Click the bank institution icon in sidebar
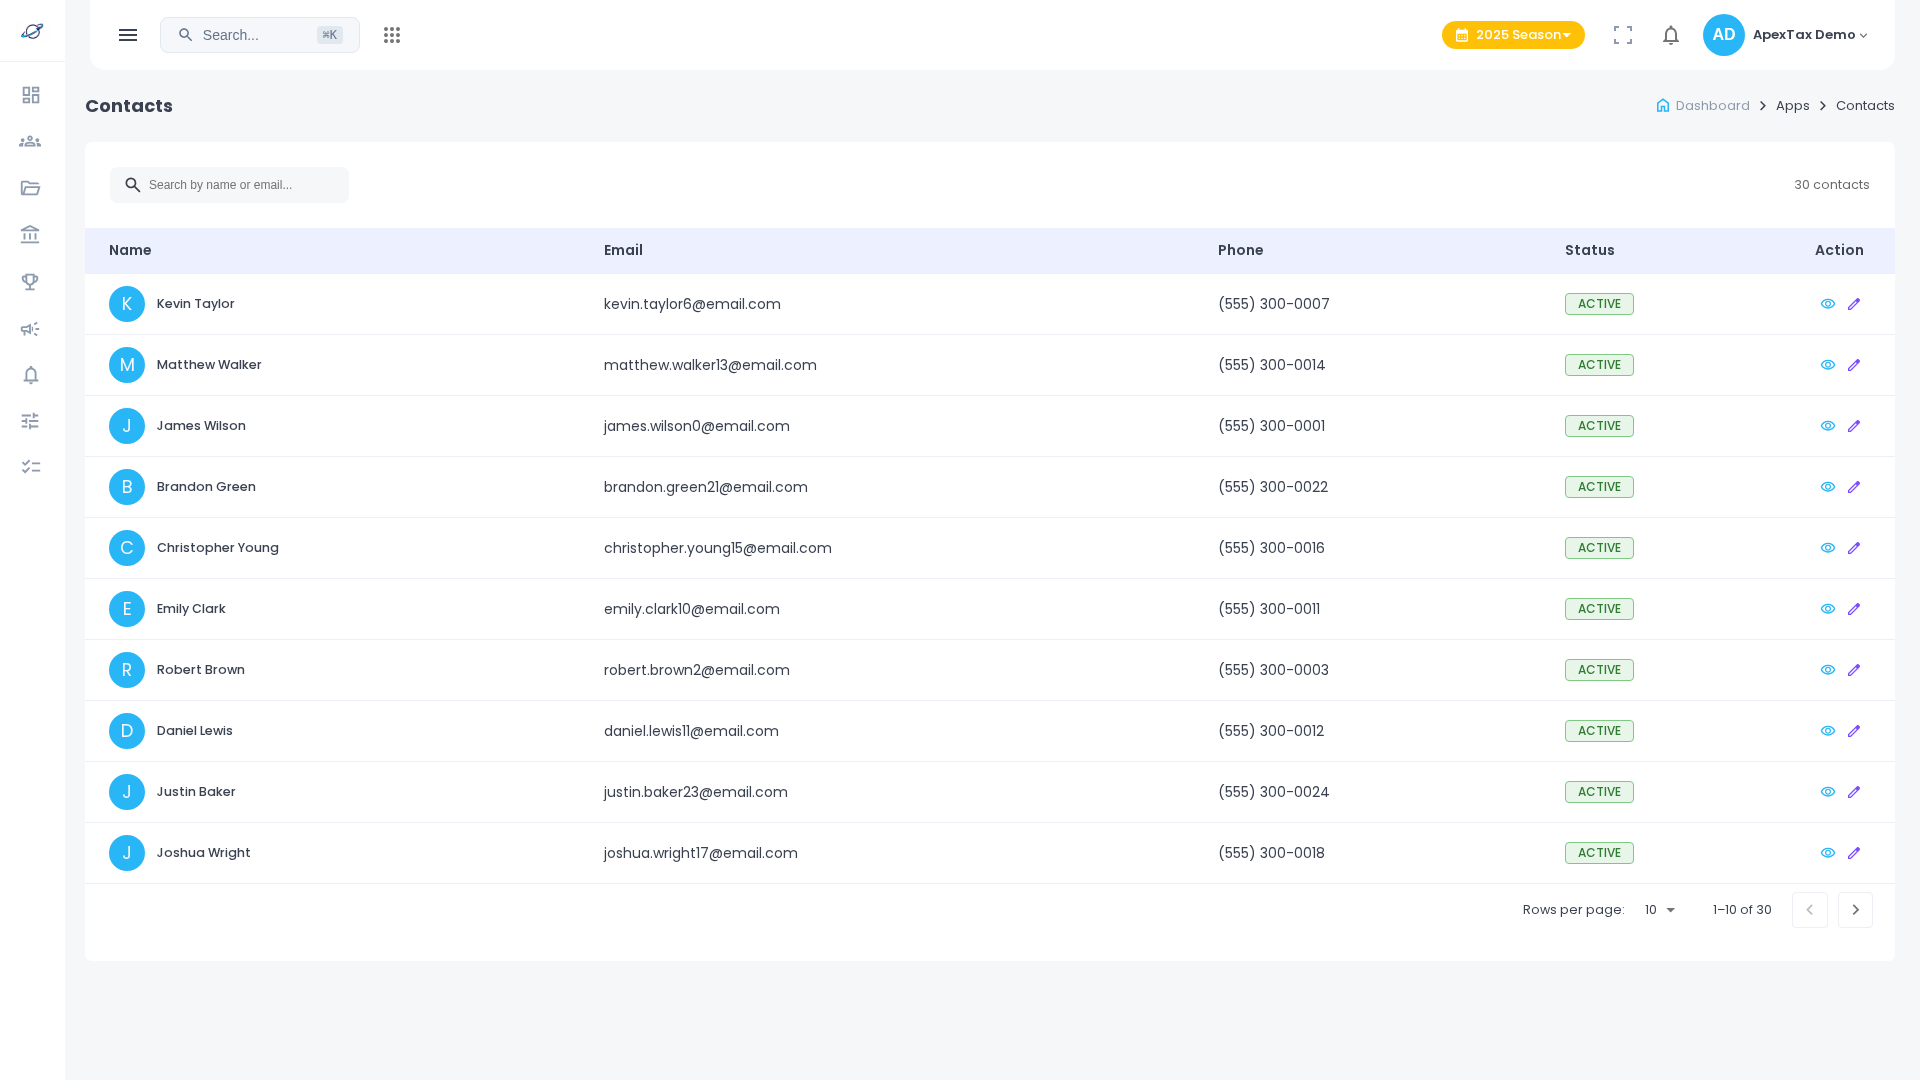This screenshot has height=1080, width=1920. point(30,234)
